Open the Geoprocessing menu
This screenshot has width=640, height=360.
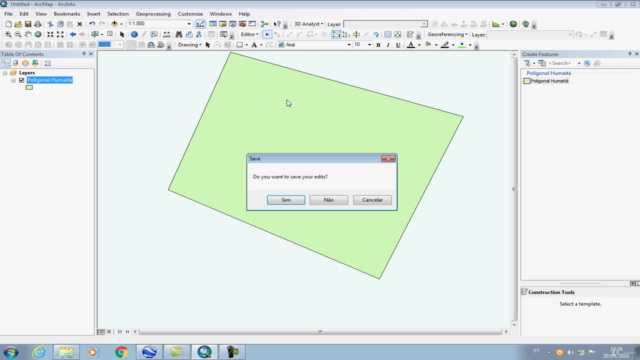[x=153, y=14]
